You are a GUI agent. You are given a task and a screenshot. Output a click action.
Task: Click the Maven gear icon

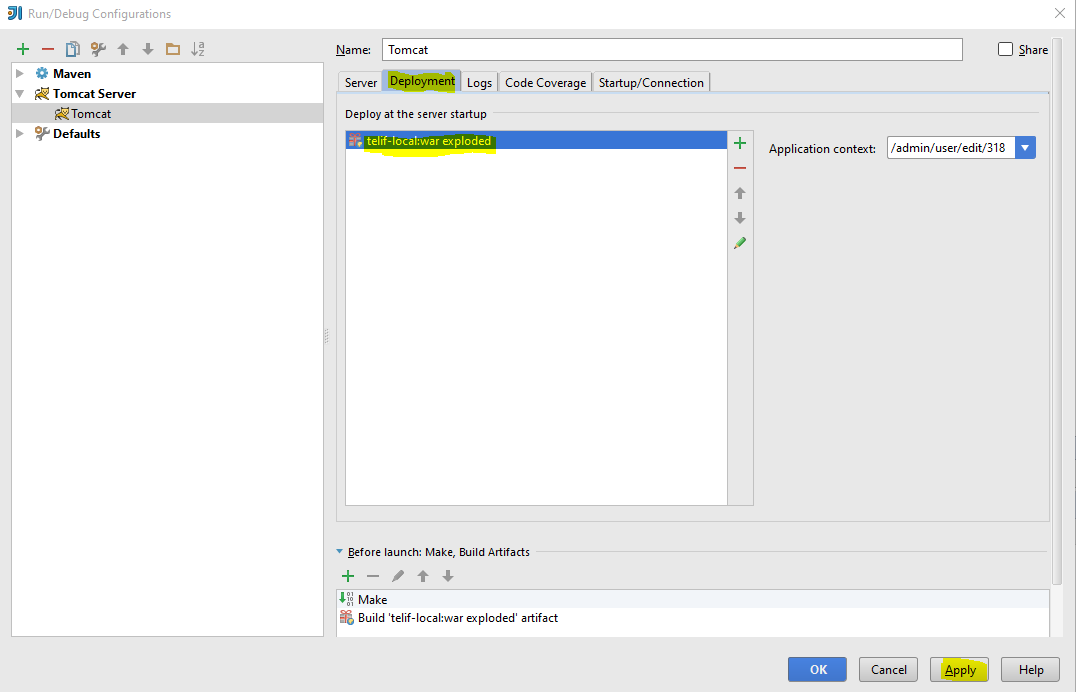(x=42, y=73)
